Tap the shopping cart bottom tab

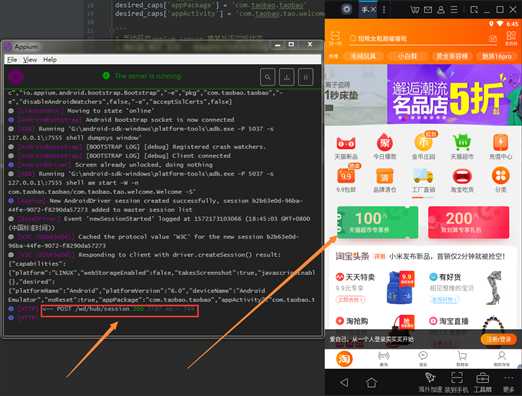point(462,359)
